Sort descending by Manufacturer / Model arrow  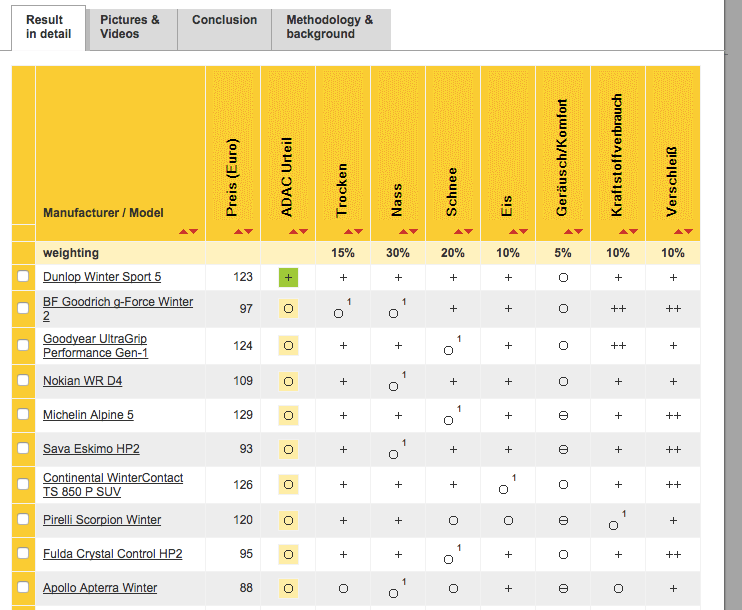[x=194, y=231]
